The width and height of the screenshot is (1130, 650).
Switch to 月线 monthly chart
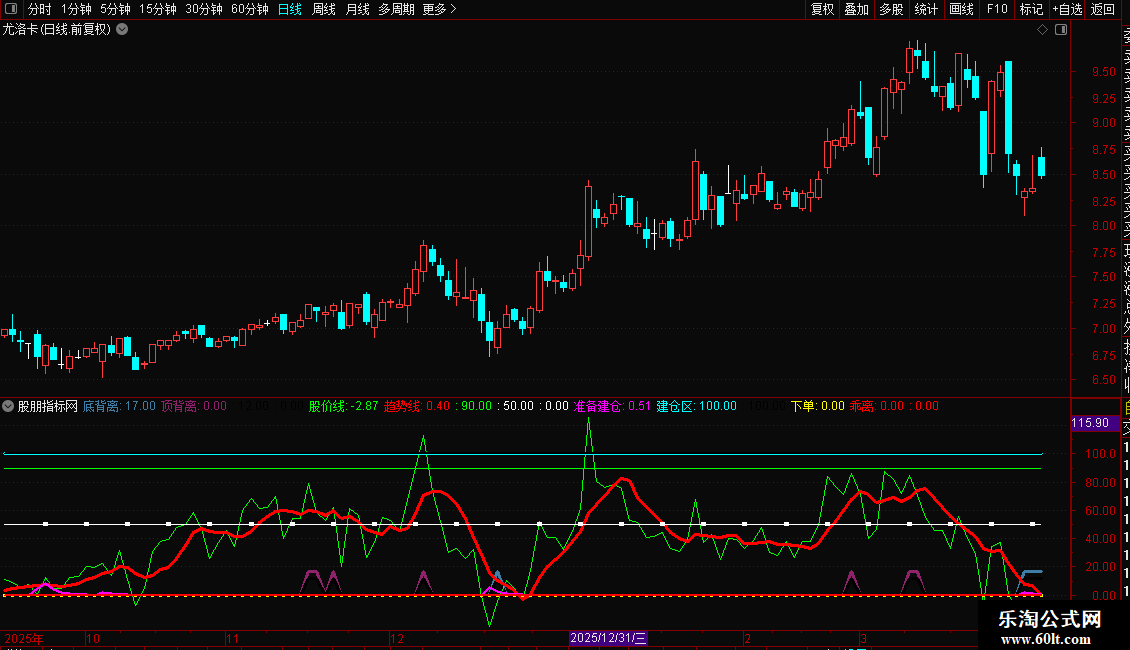357,9
